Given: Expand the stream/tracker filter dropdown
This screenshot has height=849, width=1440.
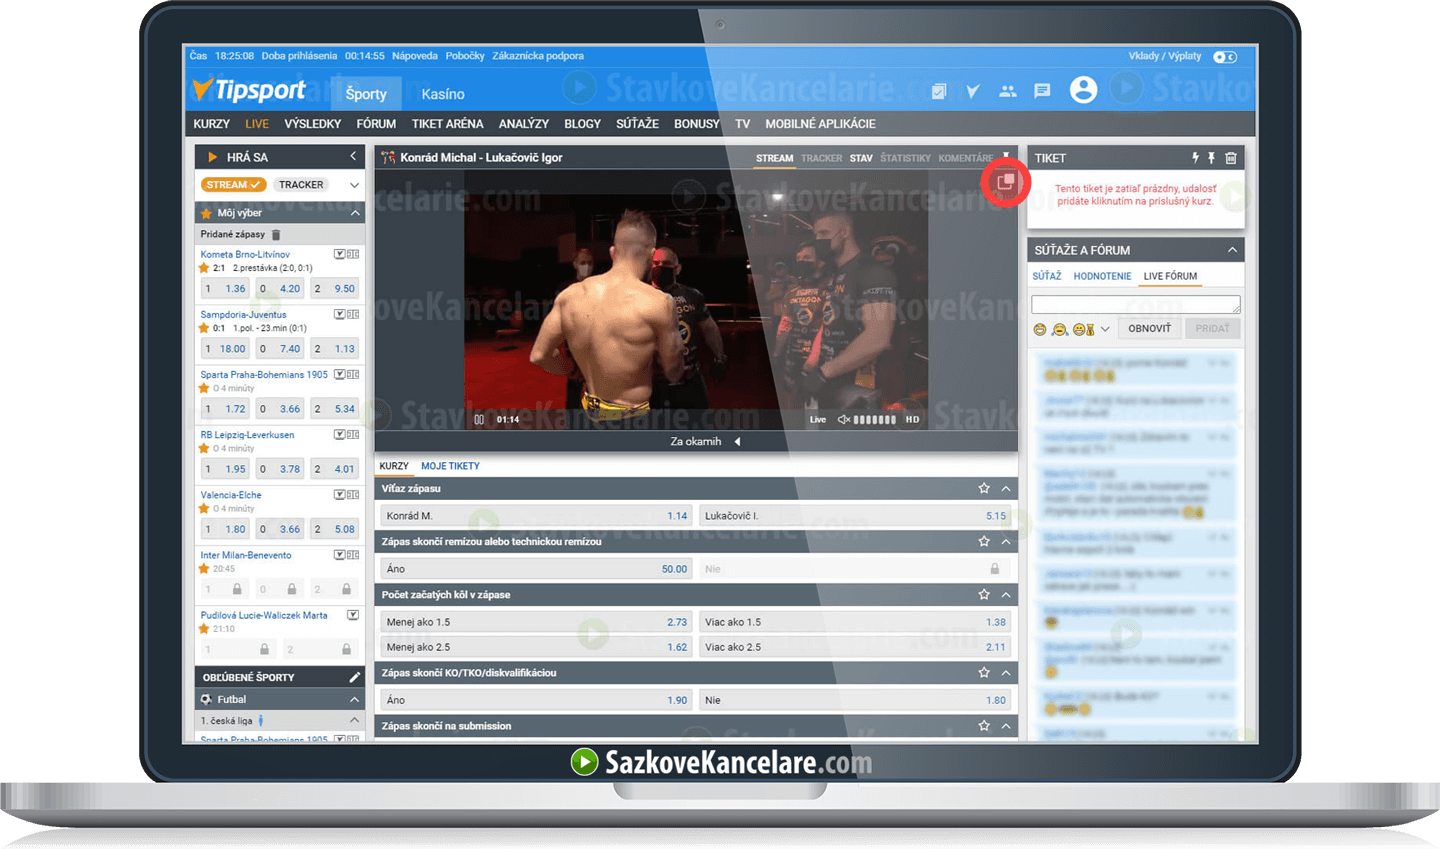Looking at the screenshot, I should (354, 185).
